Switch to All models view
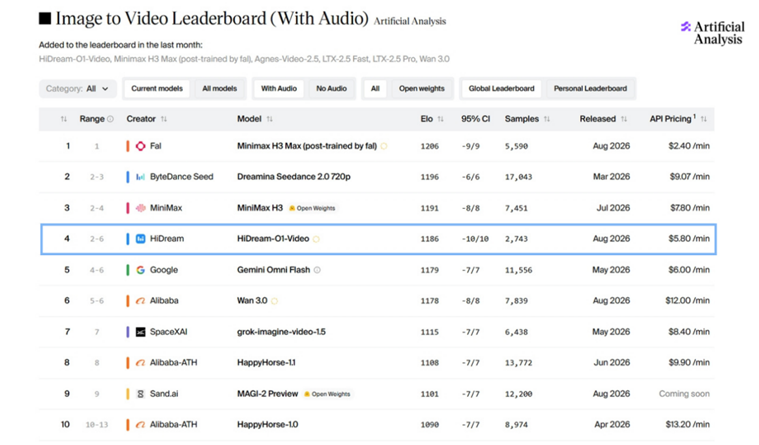 coord(220,89)
